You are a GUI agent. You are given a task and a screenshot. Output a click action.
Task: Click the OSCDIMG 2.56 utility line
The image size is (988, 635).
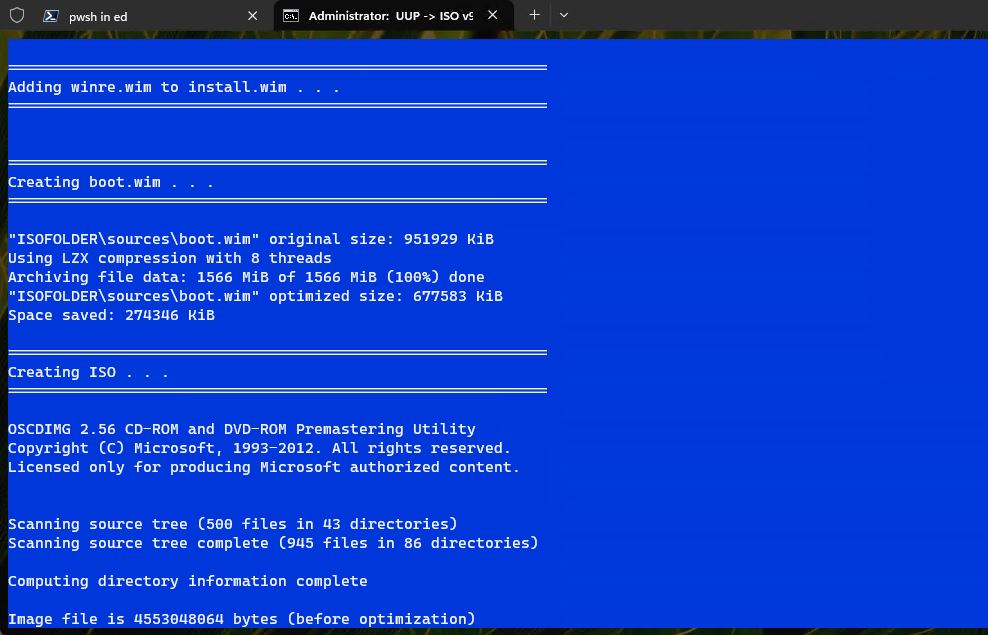point(241,429)
